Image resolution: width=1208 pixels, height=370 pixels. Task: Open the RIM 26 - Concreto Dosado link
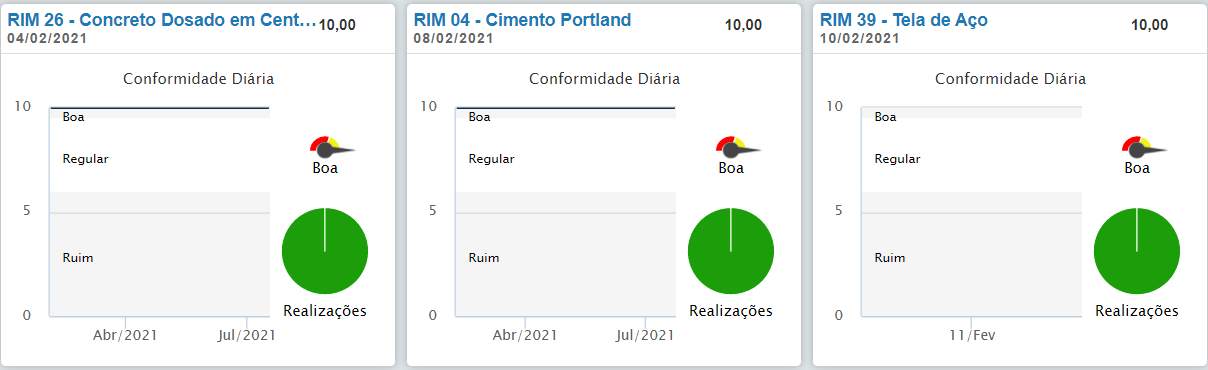coord(162,19)
